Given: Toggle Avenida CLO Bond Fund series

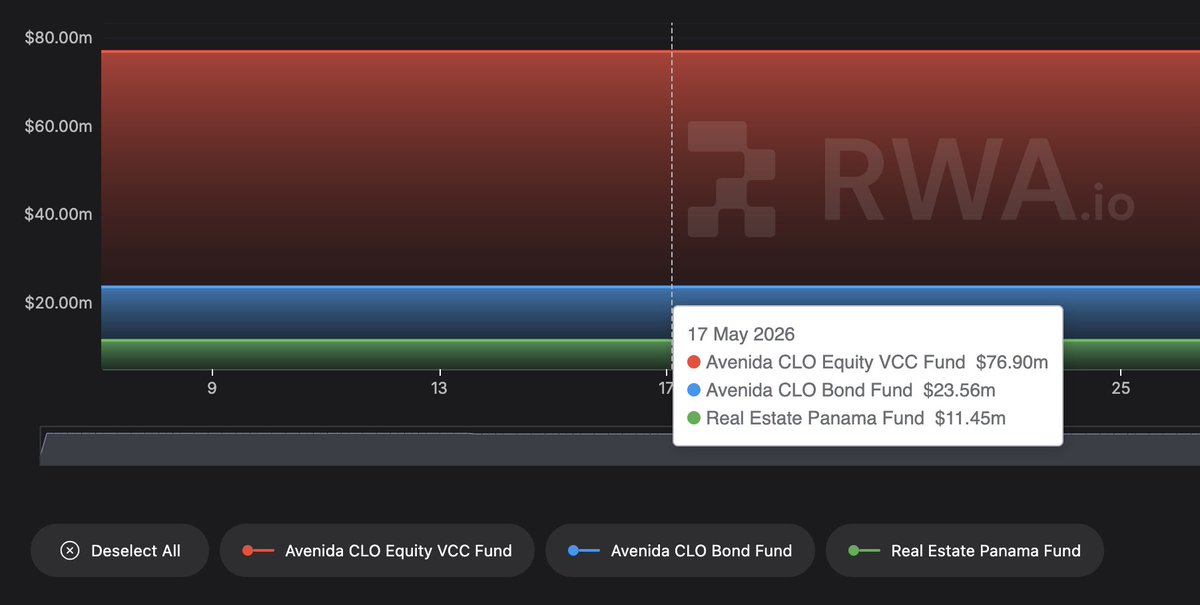Looking at the screenshot, I should point(680,550).
